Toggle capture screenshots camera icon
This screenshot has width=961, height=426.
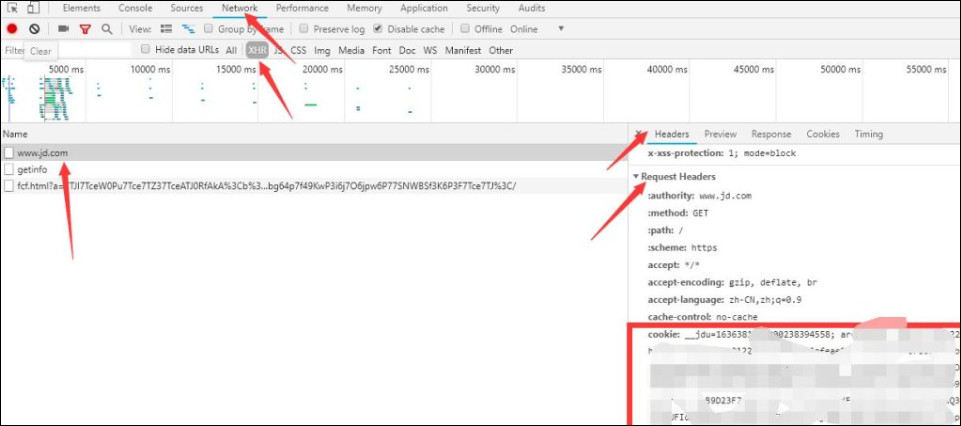point(63,29)
